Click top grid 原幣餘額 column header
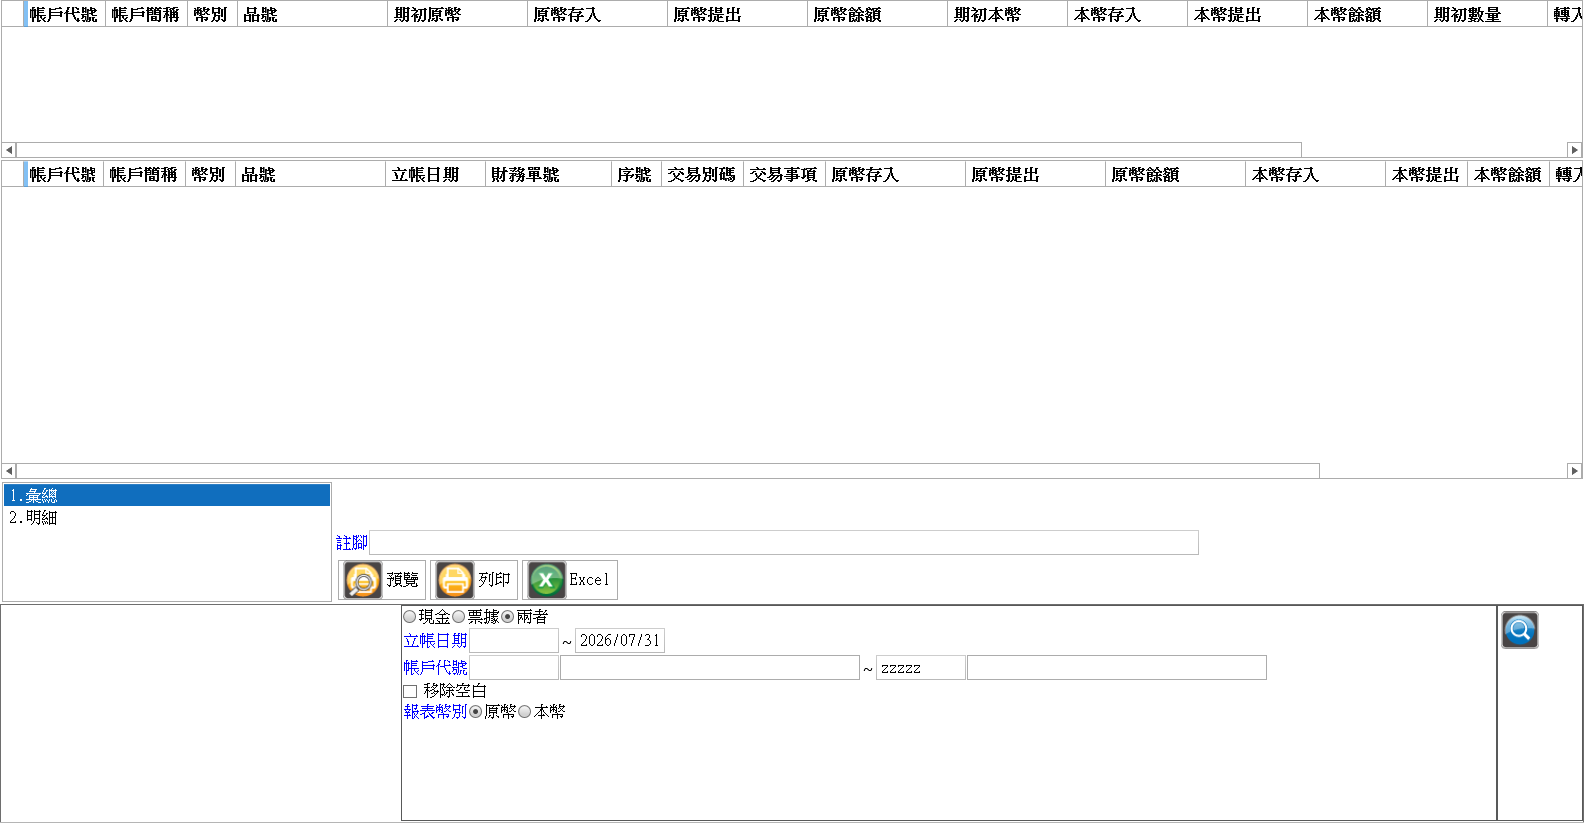 click(x=877, y=15)
